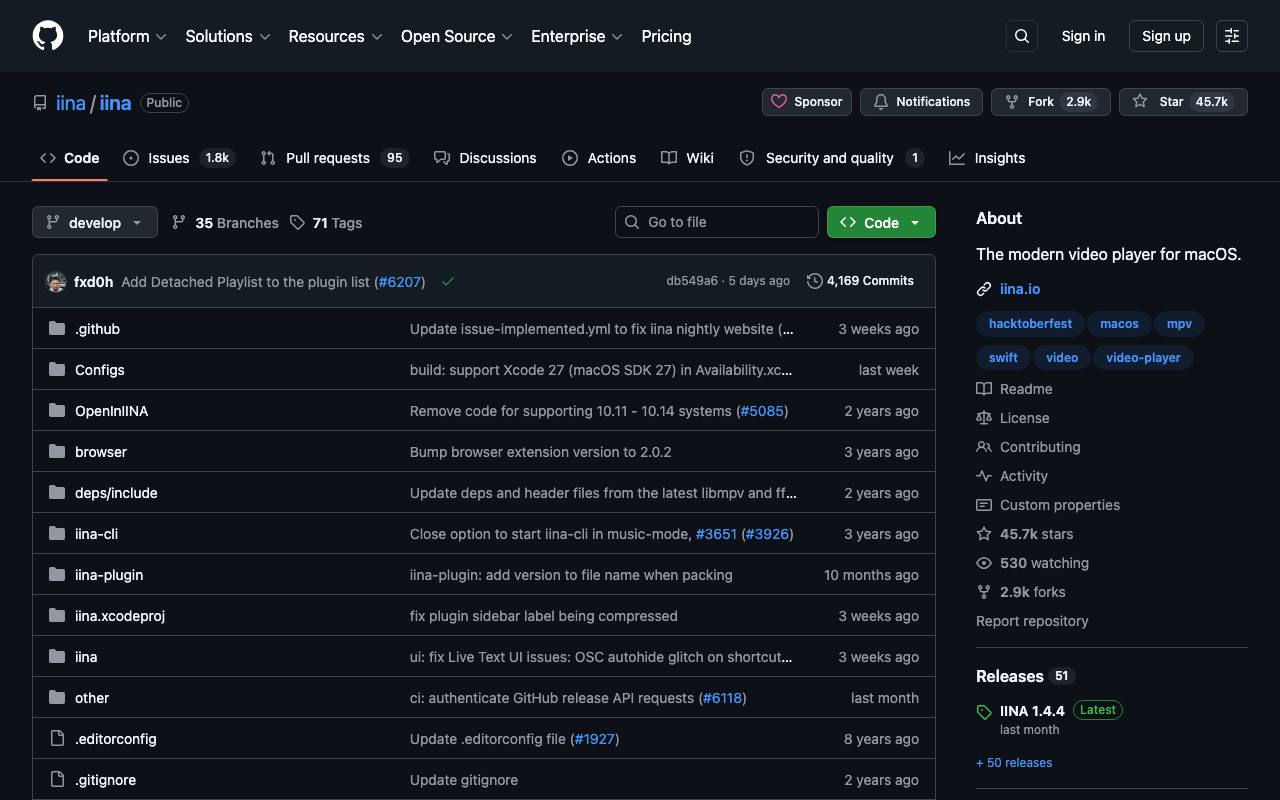
Task: Click the eye icon next to 530 watching
Action: (x=984, y=563)
